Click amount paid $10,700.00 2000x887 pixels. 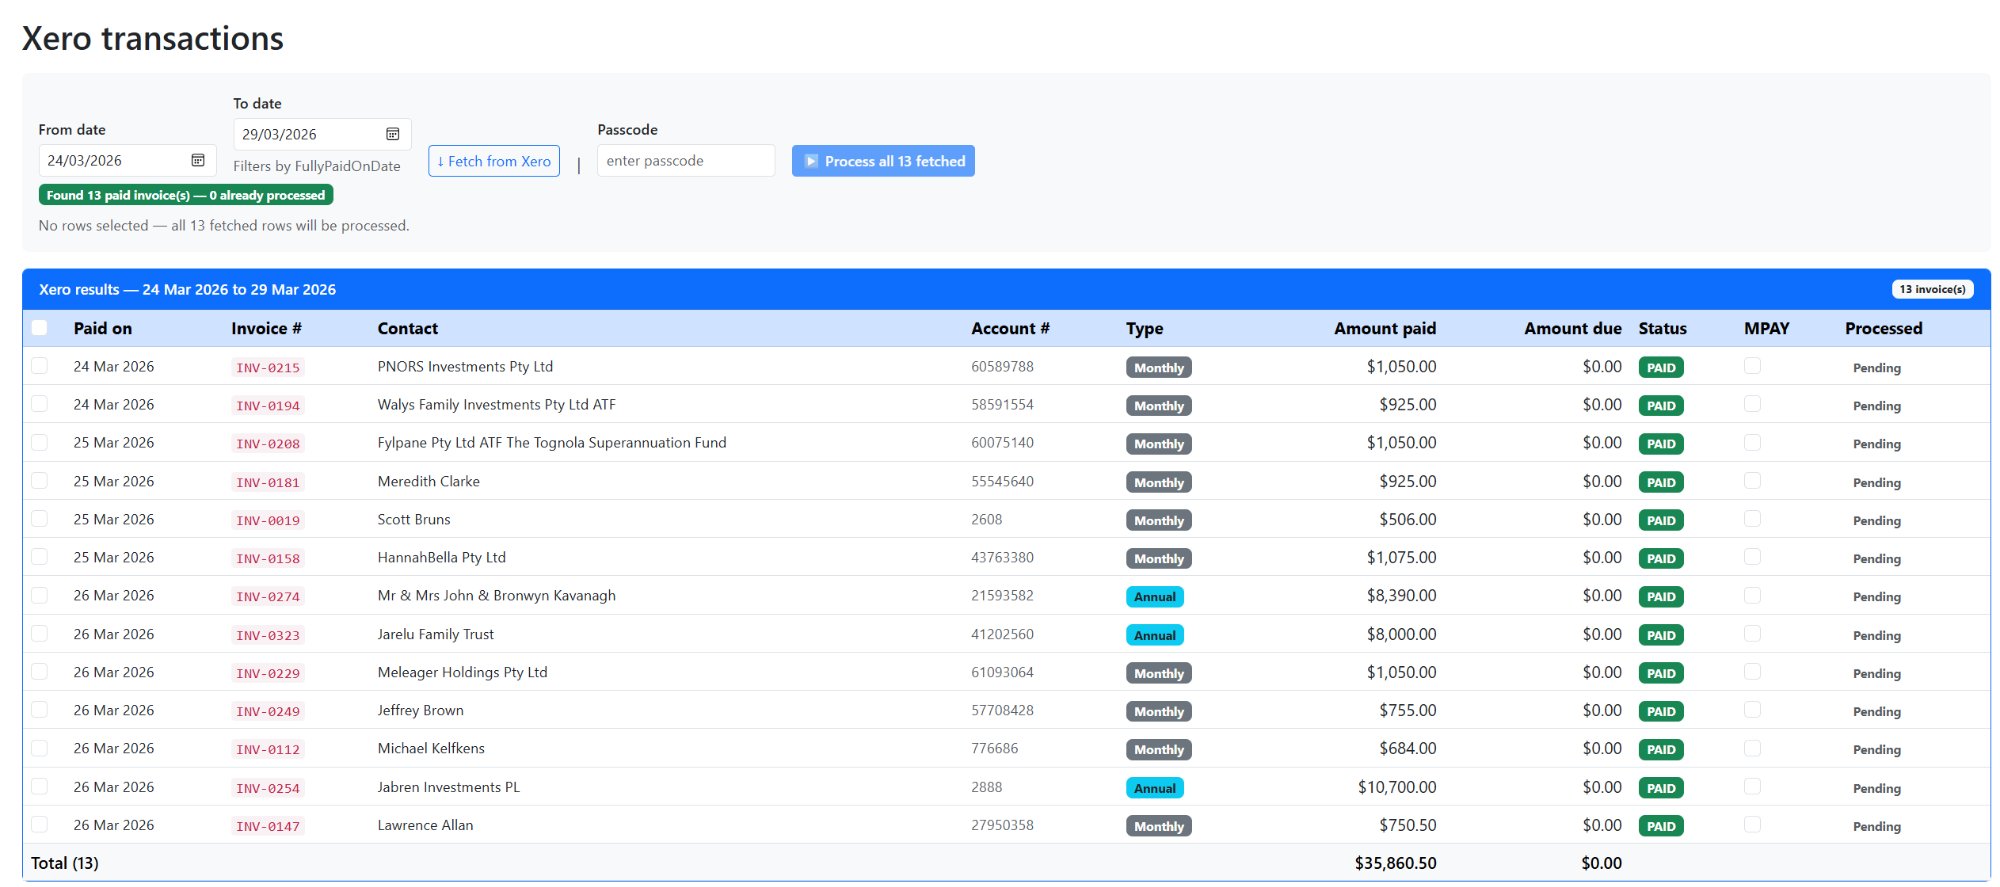pos(1397,787)
